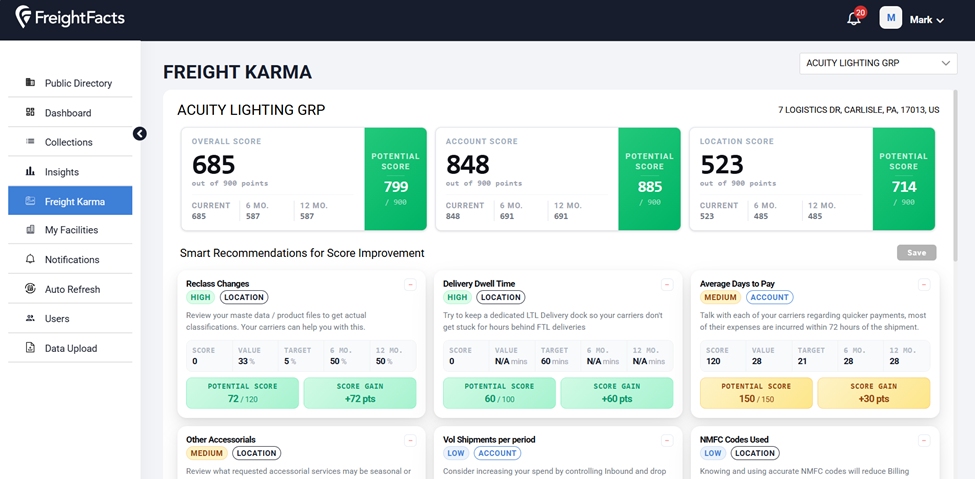975x479 pixels.
Task: Go to Dashboard menu item
Action: tap(70, 113)
